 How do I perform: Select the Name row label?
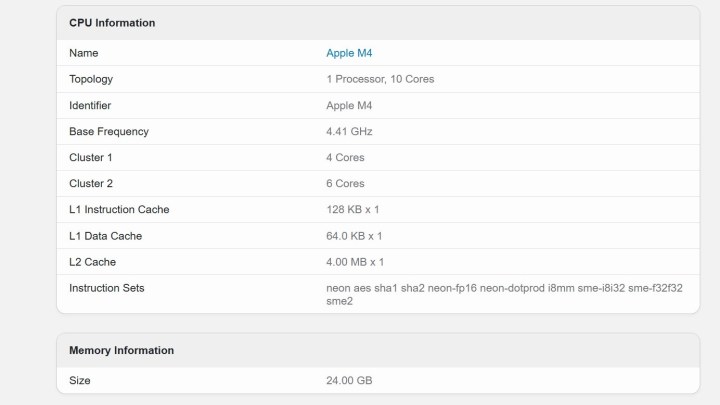click(x=84, y=53)
